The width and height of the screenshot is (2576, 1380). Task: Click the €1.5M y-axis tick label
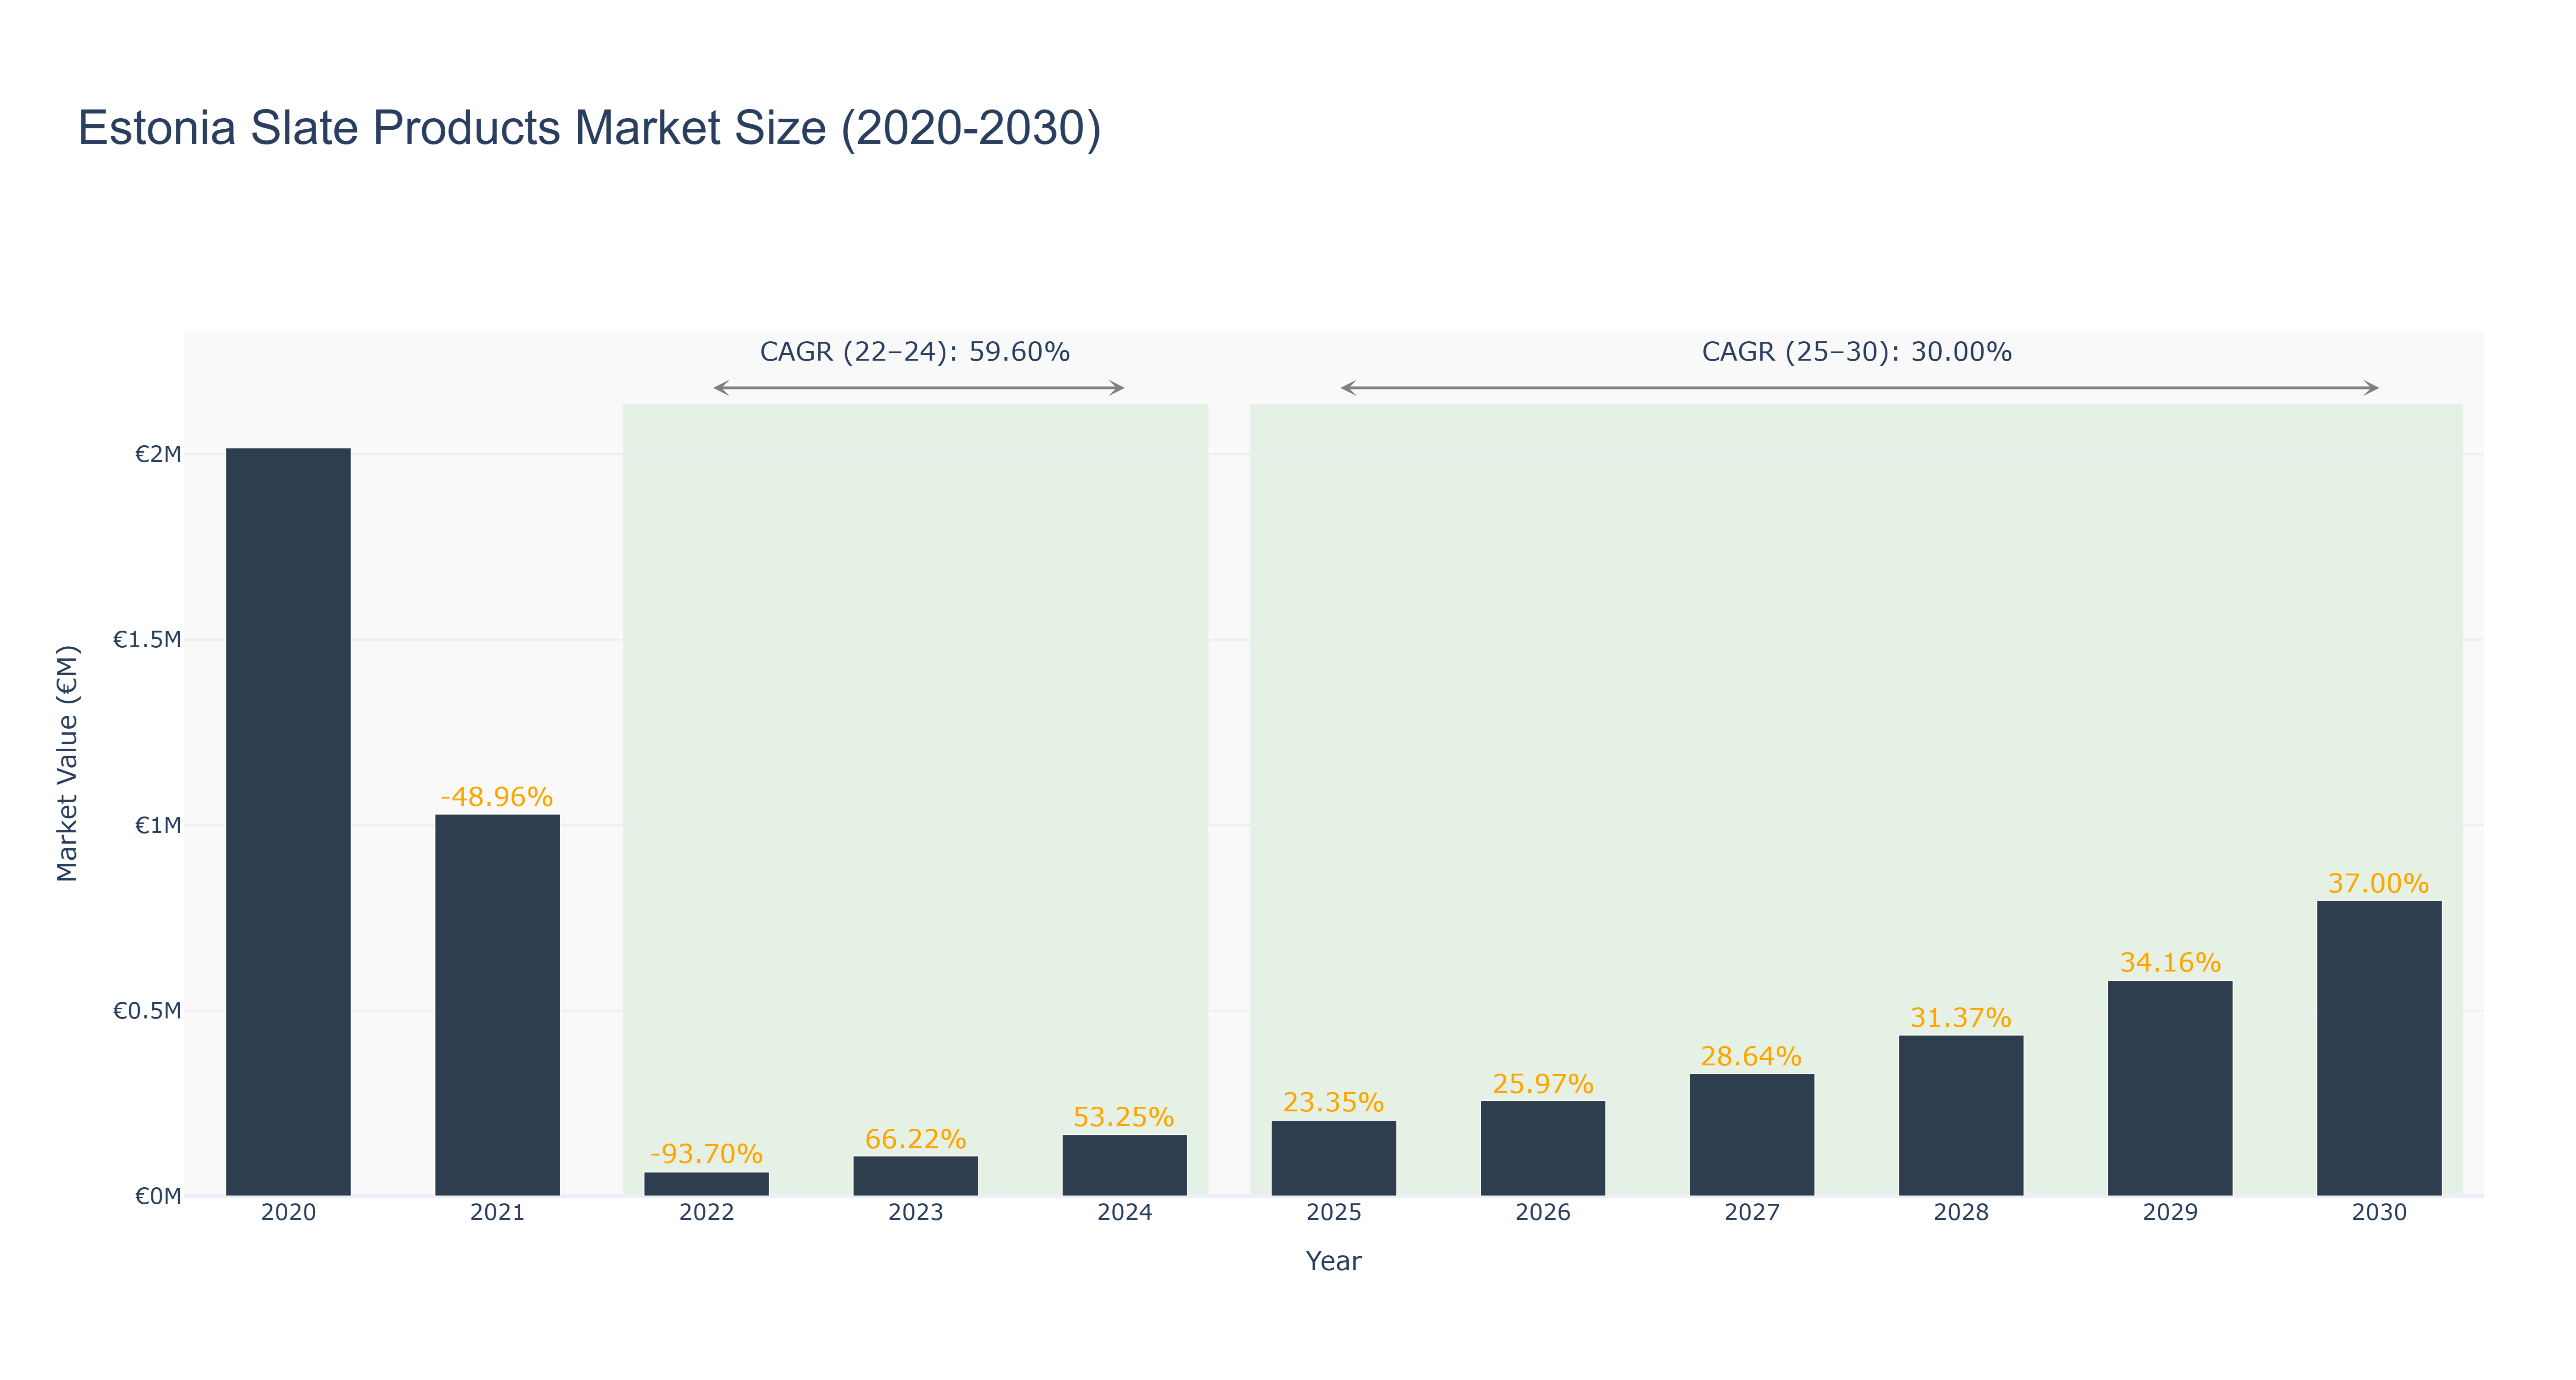point(147,640)
